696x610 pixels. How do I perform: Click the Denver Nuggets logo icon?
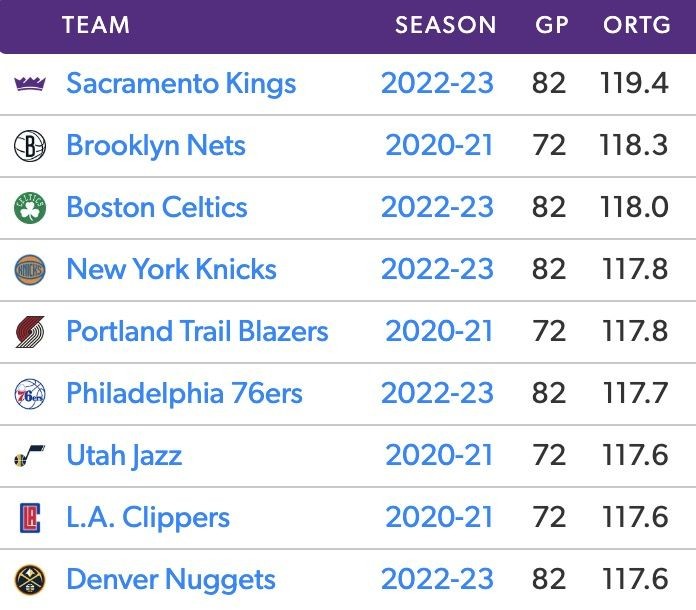[x=30, y=580]
